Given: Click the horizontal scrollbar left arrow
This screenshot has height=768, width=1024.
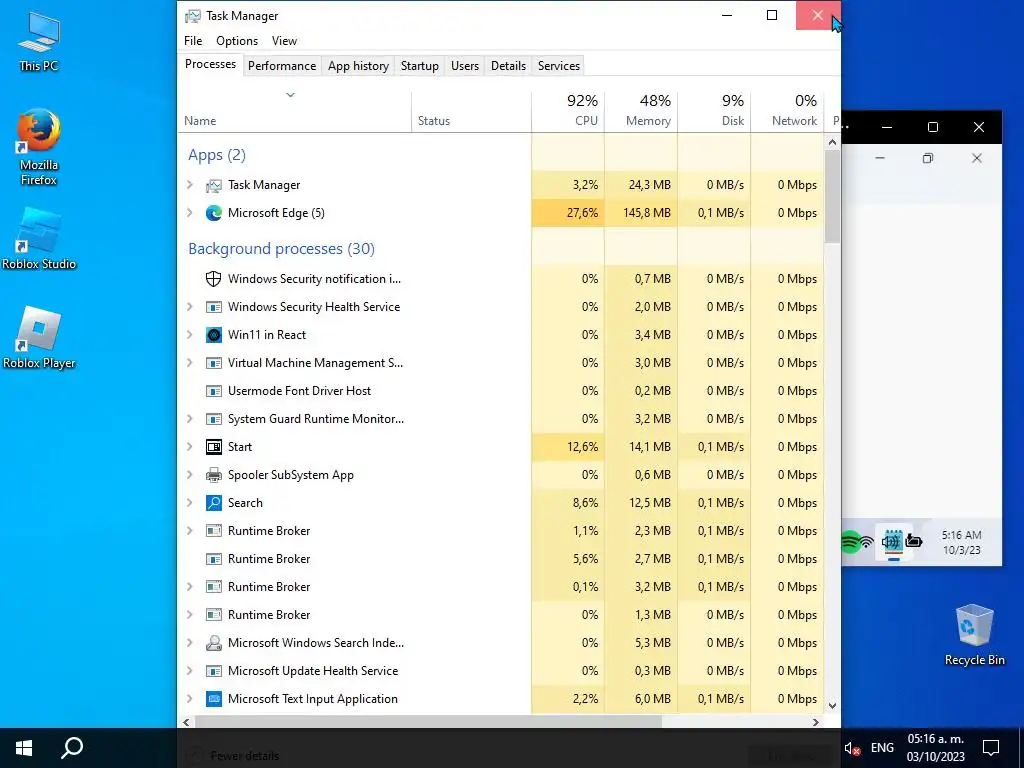Looking at the screenshot, I should 187,722.
